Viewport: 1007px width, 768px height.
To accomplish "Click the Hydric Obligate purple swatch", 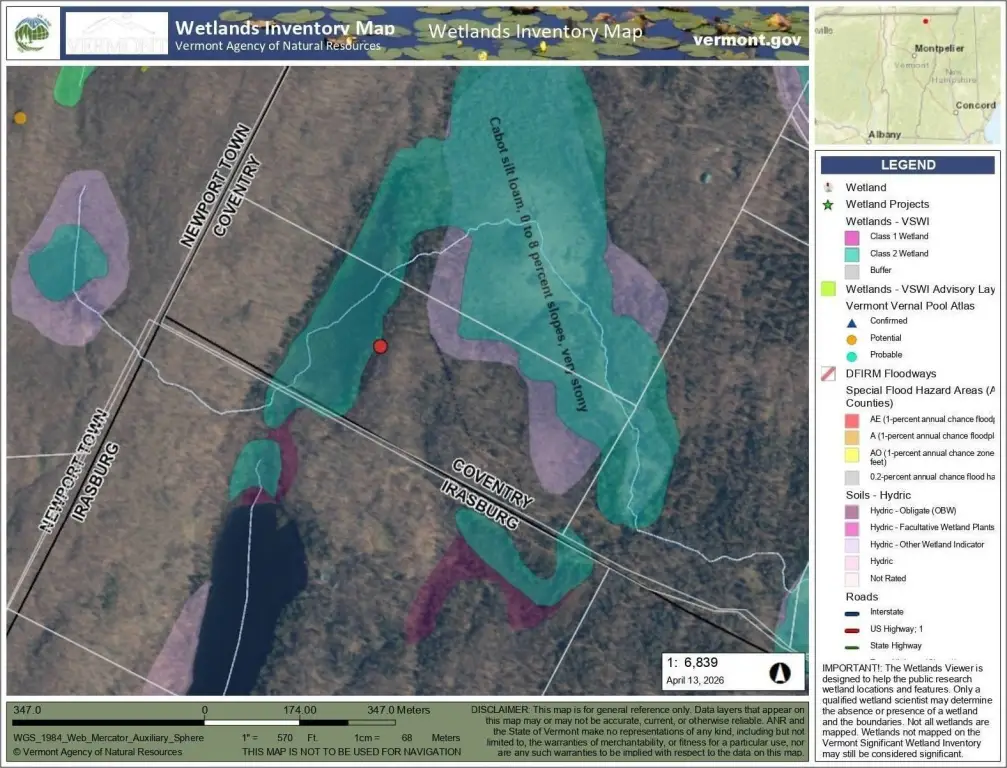I will pos(852,512).
